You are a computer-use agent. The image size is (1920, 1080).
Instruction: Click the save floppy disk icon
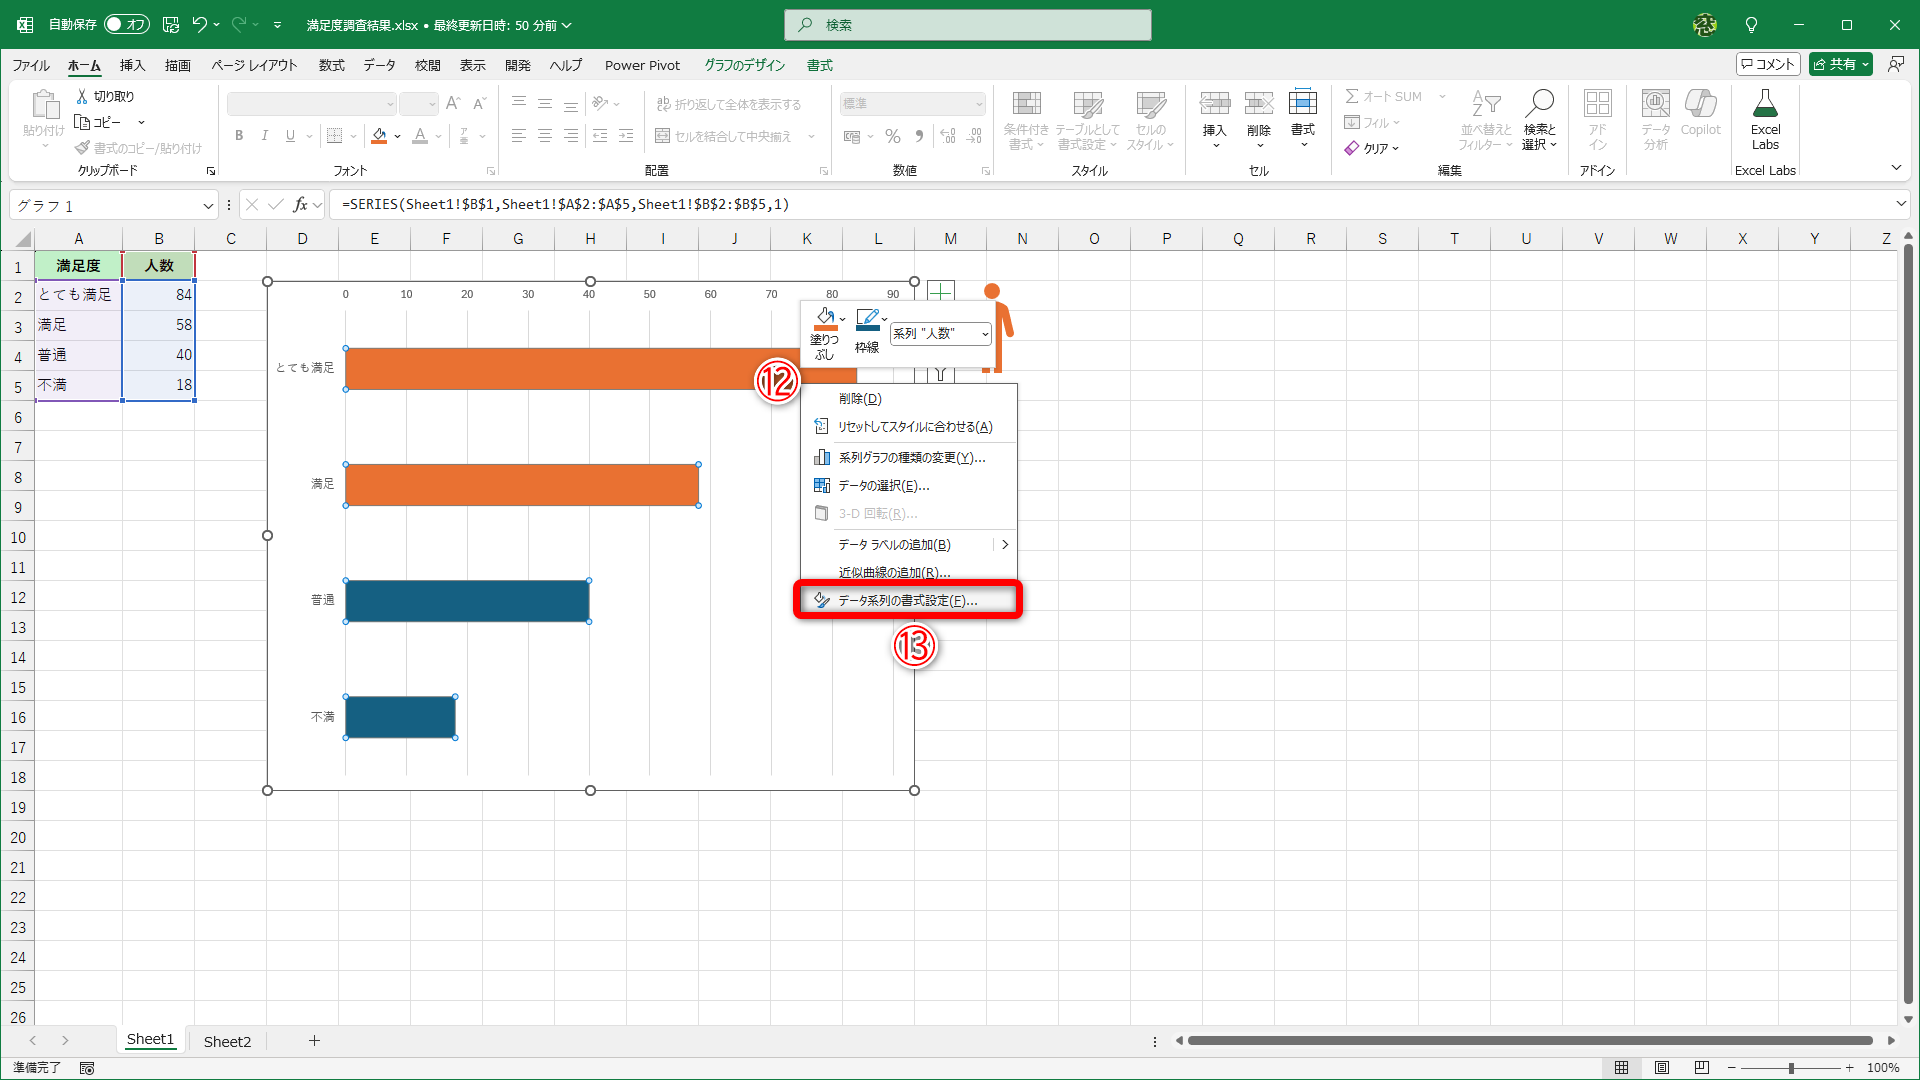tap(171, 25)
